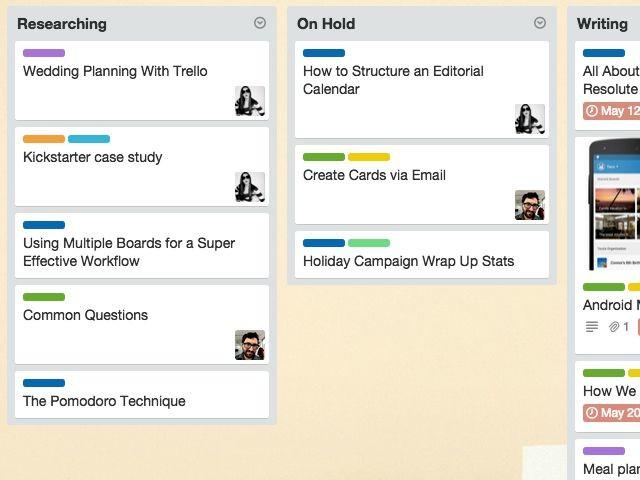This screenshot has width=640, height=480.
Task: Click member avatar on Create Cards via Email
Action: click(530, 205)
